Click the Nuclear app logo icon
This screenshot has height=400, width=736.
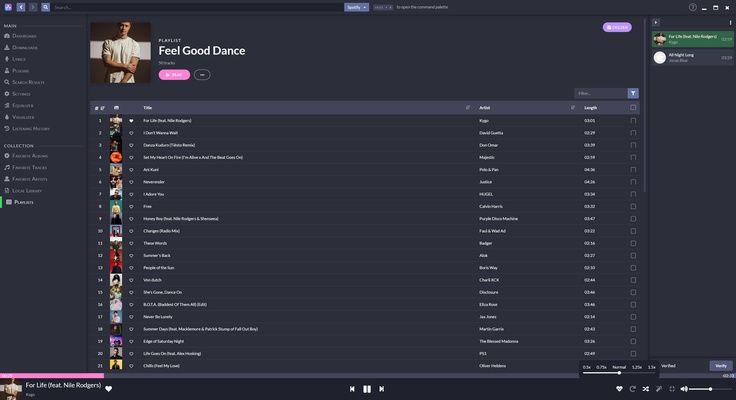coord(8,7)
